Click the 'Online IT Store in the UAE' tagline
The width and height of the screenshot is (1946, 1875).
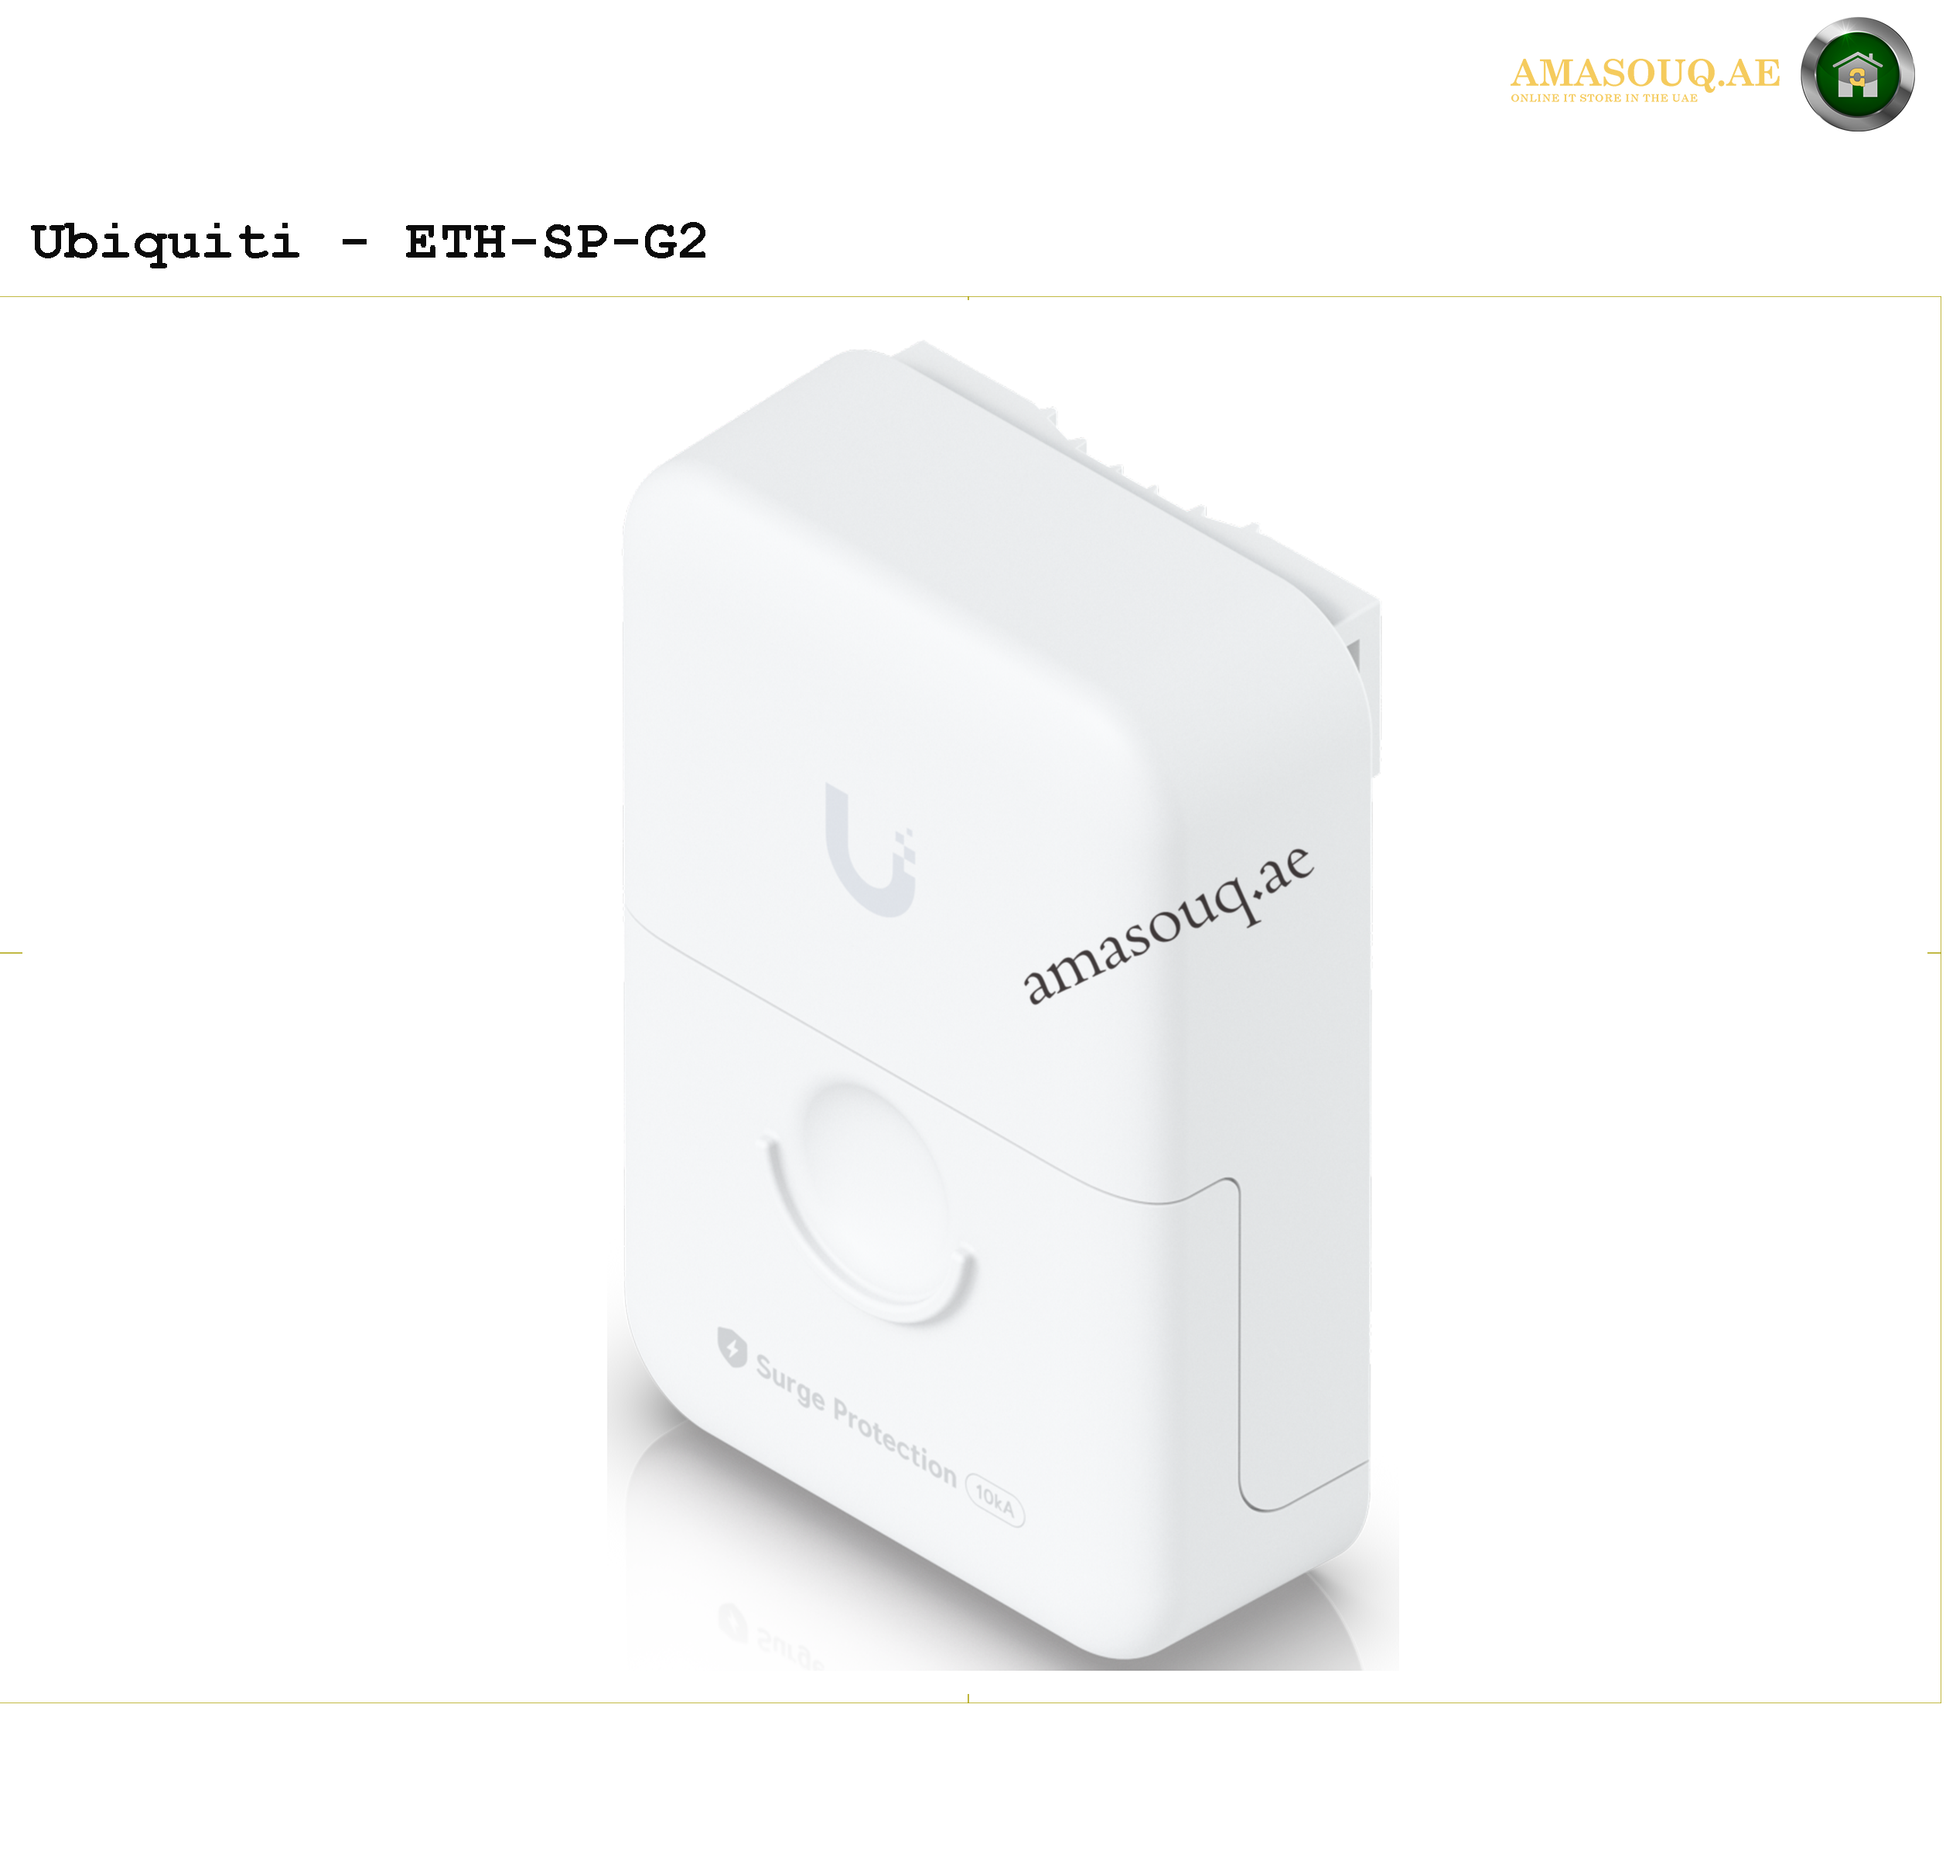point(1603,98)
